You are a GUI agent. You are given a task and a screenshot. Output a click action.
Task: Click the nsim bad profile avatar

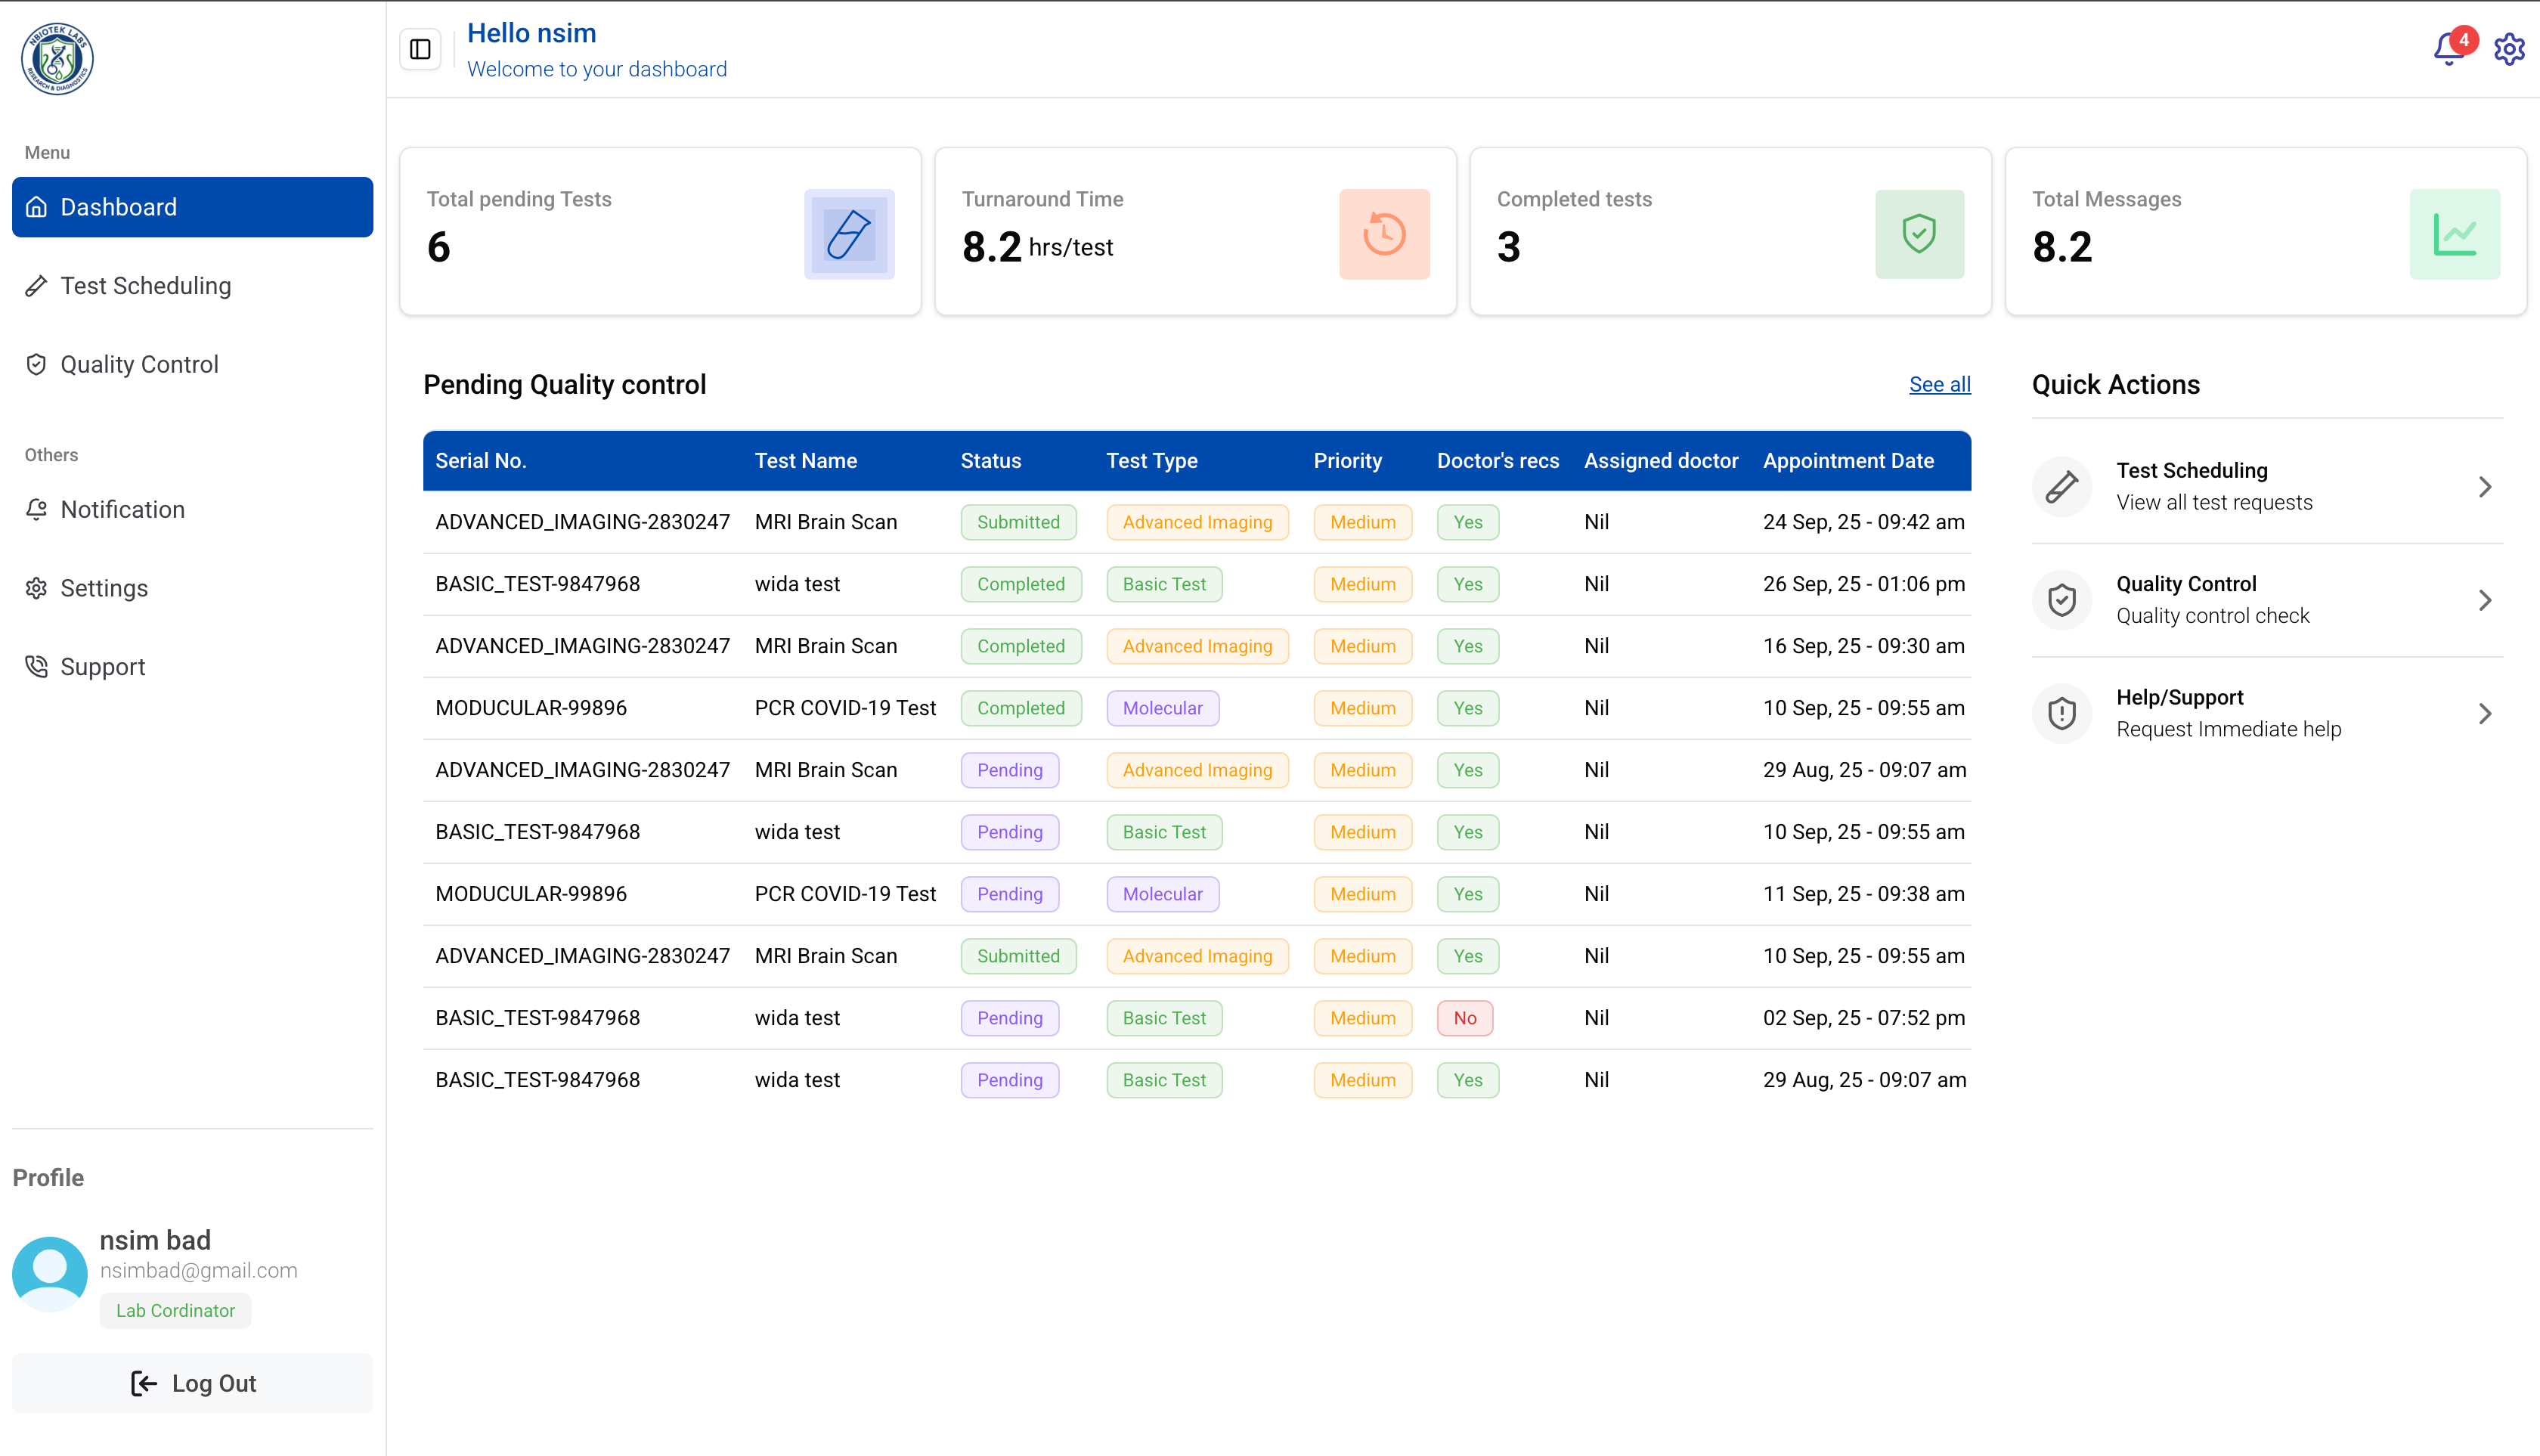49,1273
